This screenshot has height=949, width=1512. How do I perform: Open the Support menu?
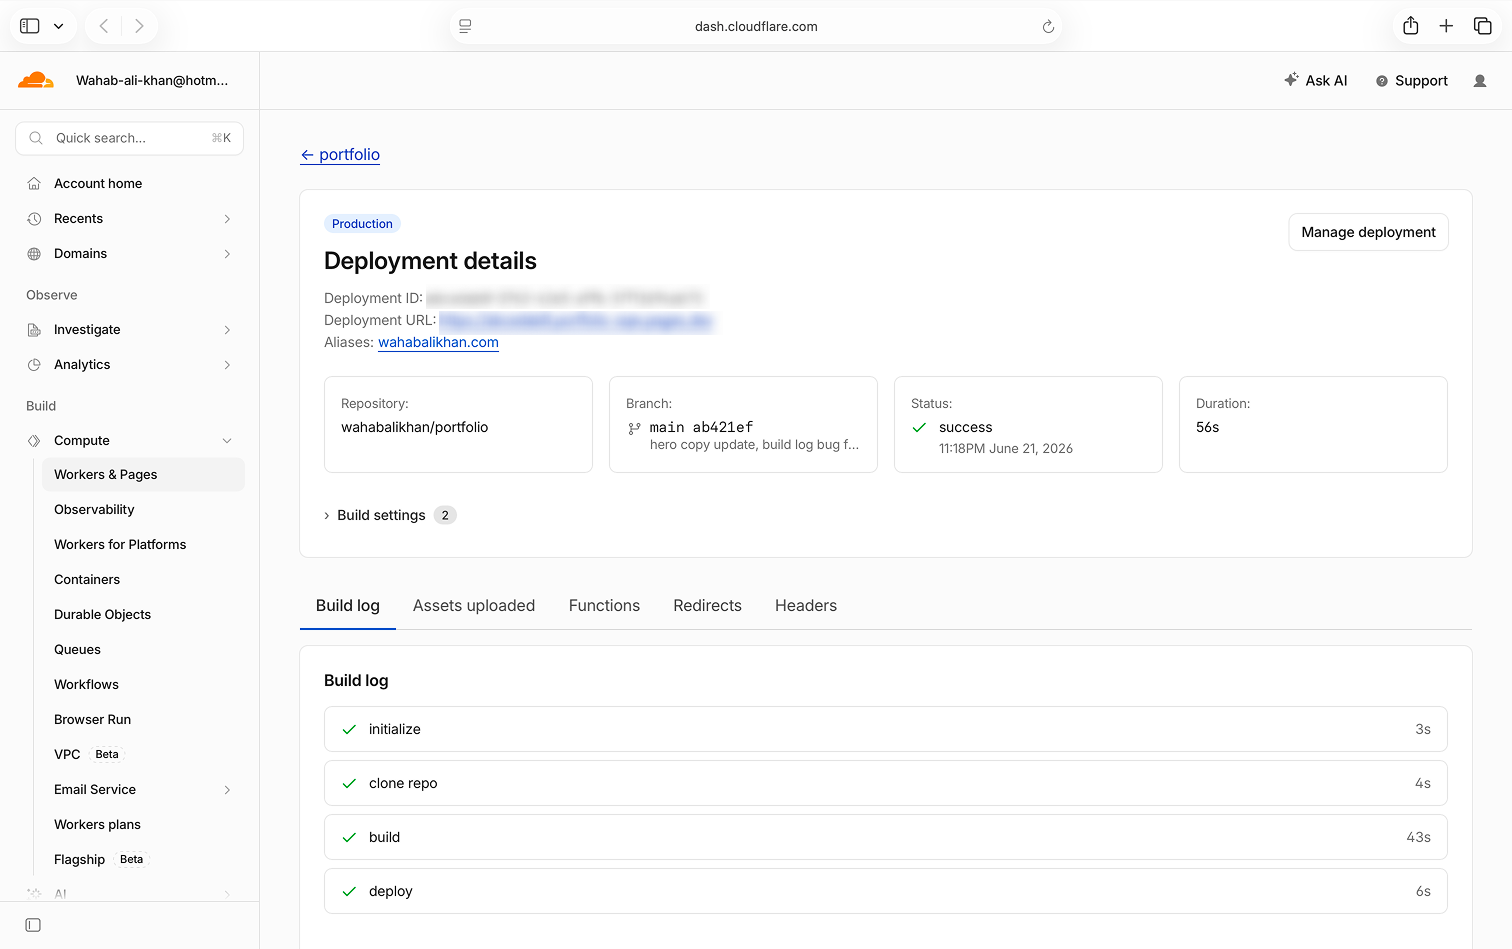pyautogui.click(x=1412, y=81)
